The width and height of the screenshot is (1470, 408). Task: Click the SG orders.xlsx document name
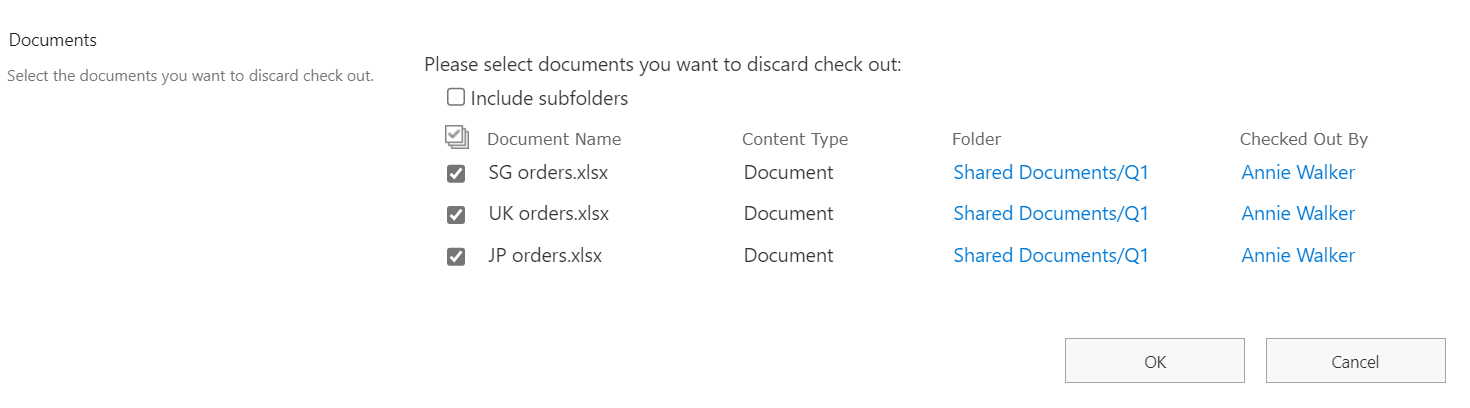click(548, 173)
